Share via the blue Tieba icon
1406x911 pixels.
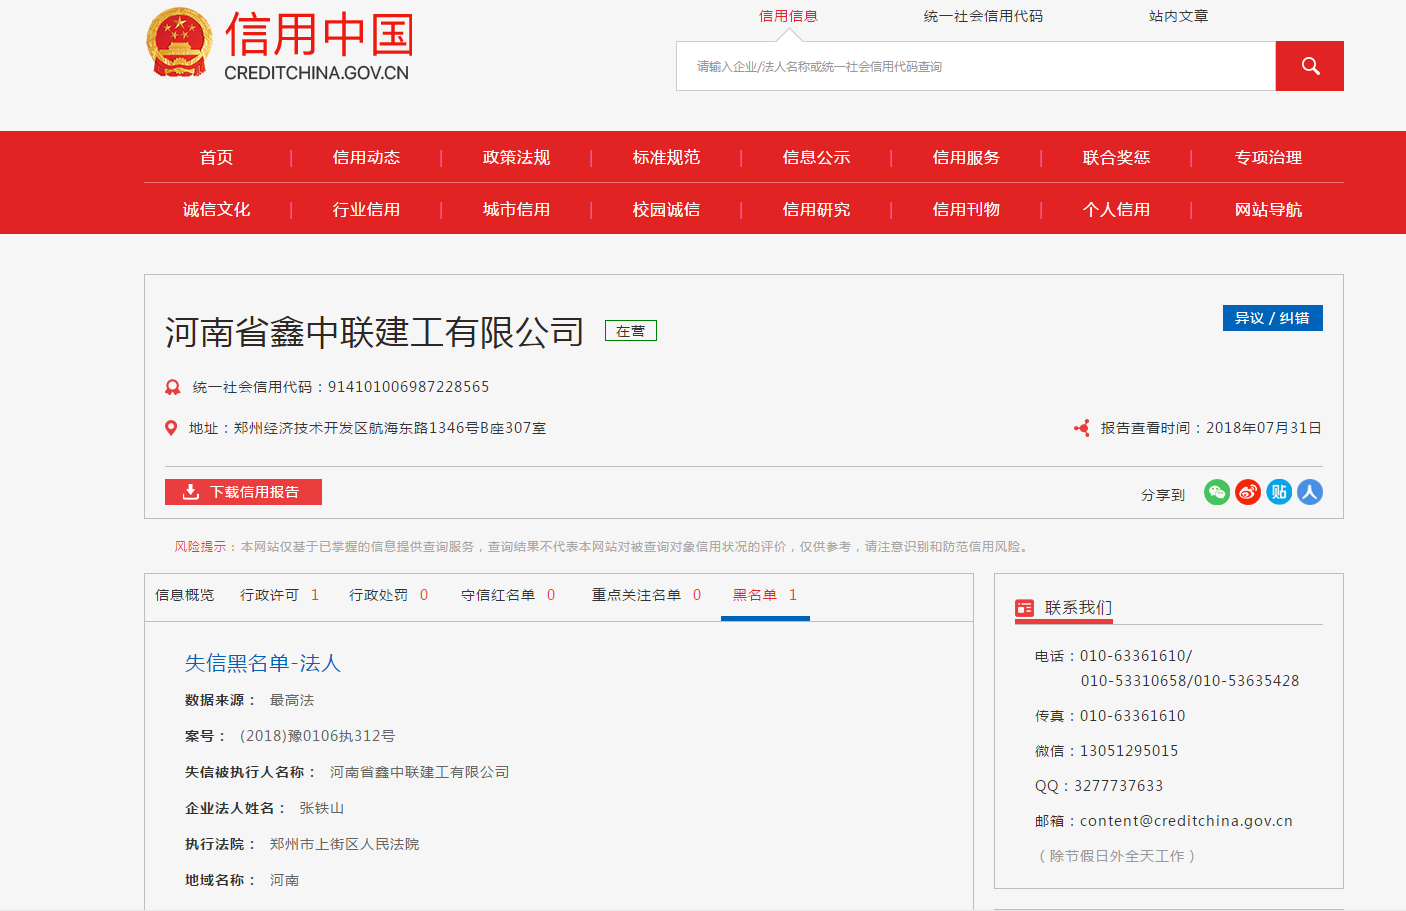pos(1279,492)
